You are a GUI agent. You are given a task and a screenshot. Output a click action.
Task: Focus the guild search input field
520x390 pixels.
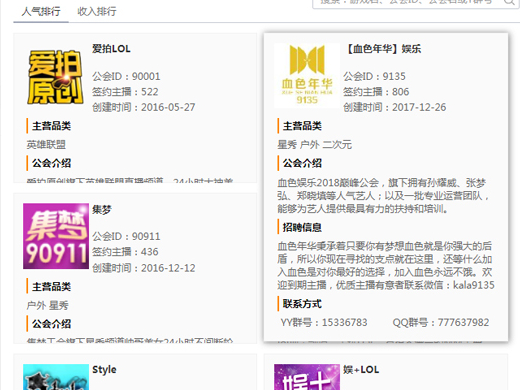(x=416, y=3)
